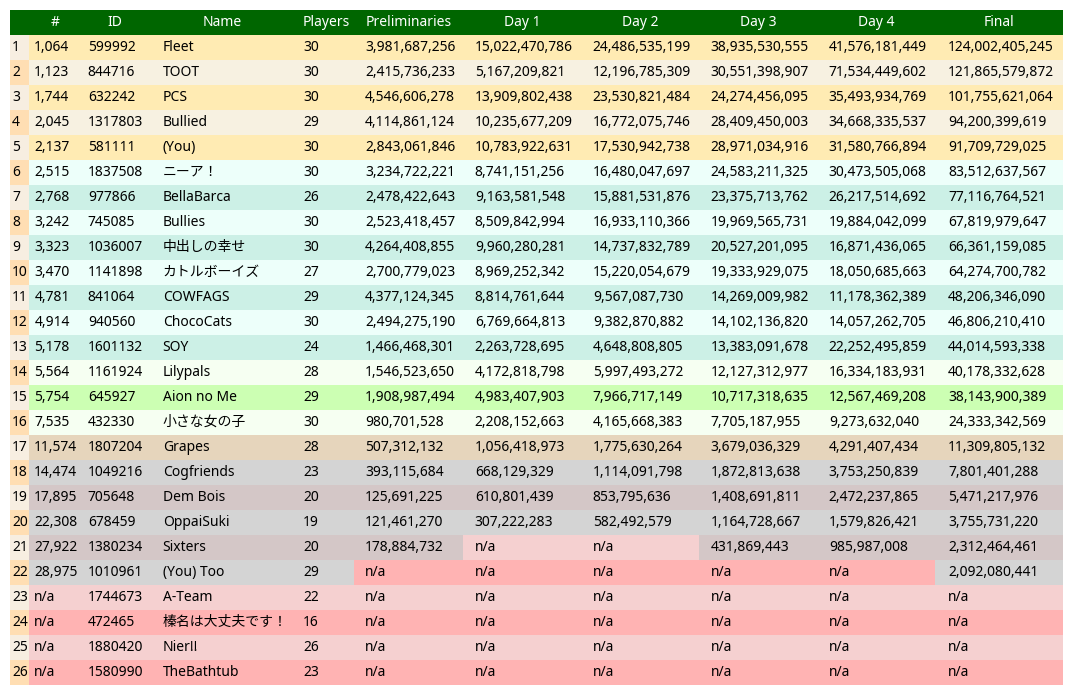This screenshot has height=695, width=1072.
Task: Click NierII's ID 1880420
Action: pos(115,646)
